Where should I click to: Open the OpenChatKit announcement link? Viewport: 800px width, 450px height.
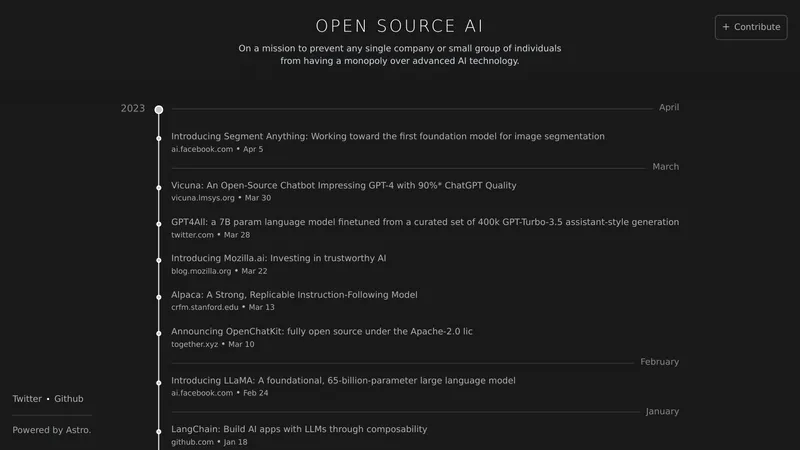click(x=321, y=332)
